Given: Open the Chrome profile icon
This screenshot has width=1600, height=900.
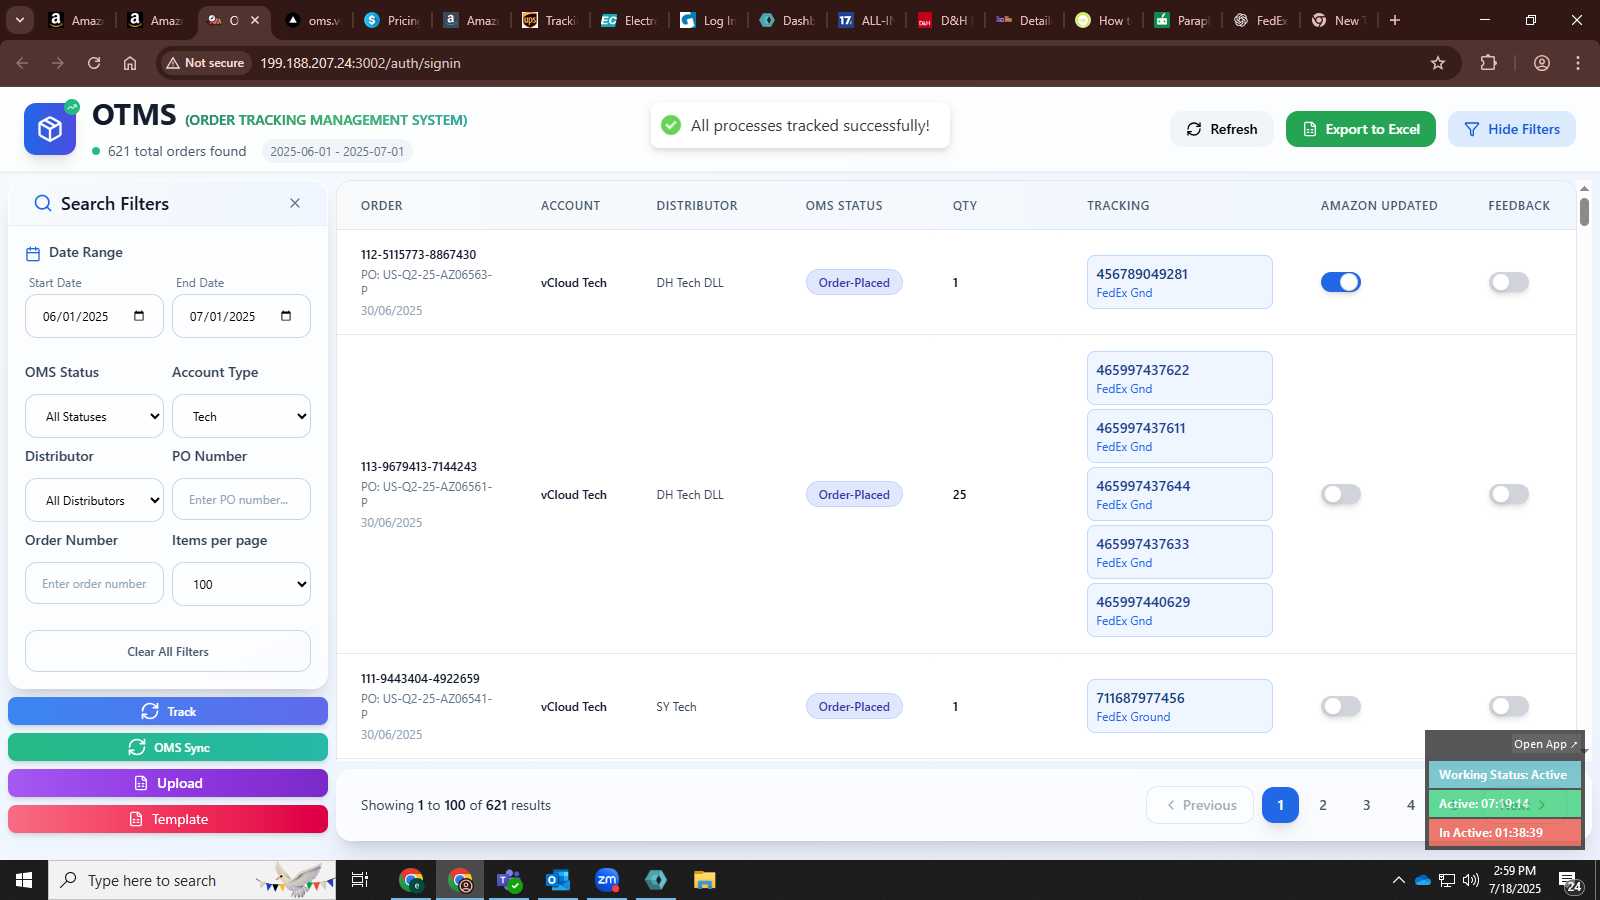Looking at the screenshot, I should point(1542,63).
